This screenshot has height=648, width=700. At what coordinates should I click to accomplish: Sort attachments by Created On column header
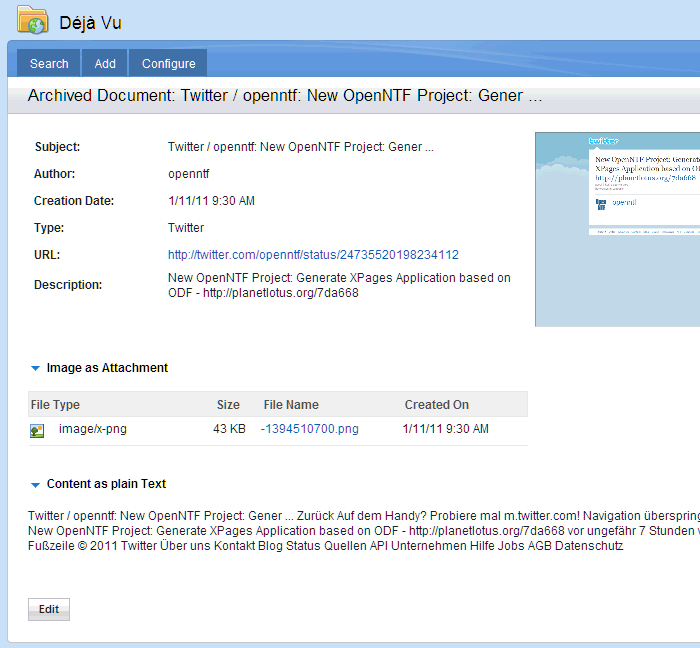click(436, 405)
